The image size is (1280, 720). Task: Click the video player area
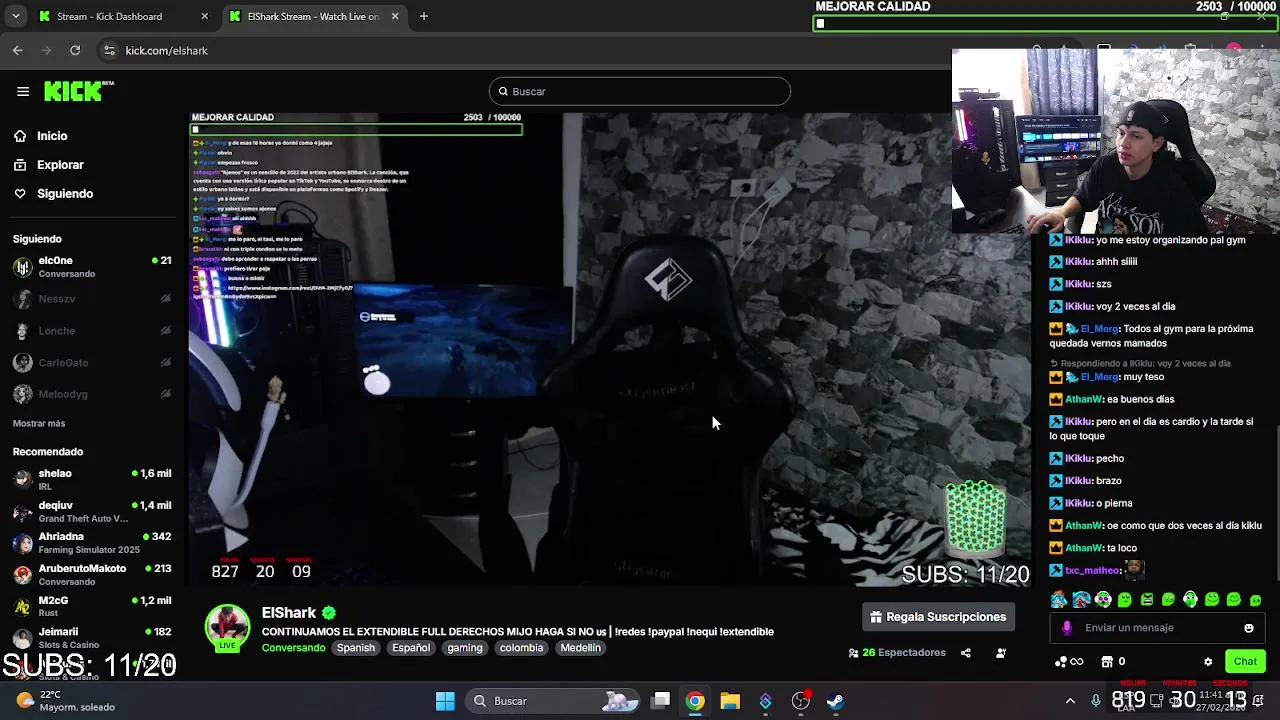point(610,350)
